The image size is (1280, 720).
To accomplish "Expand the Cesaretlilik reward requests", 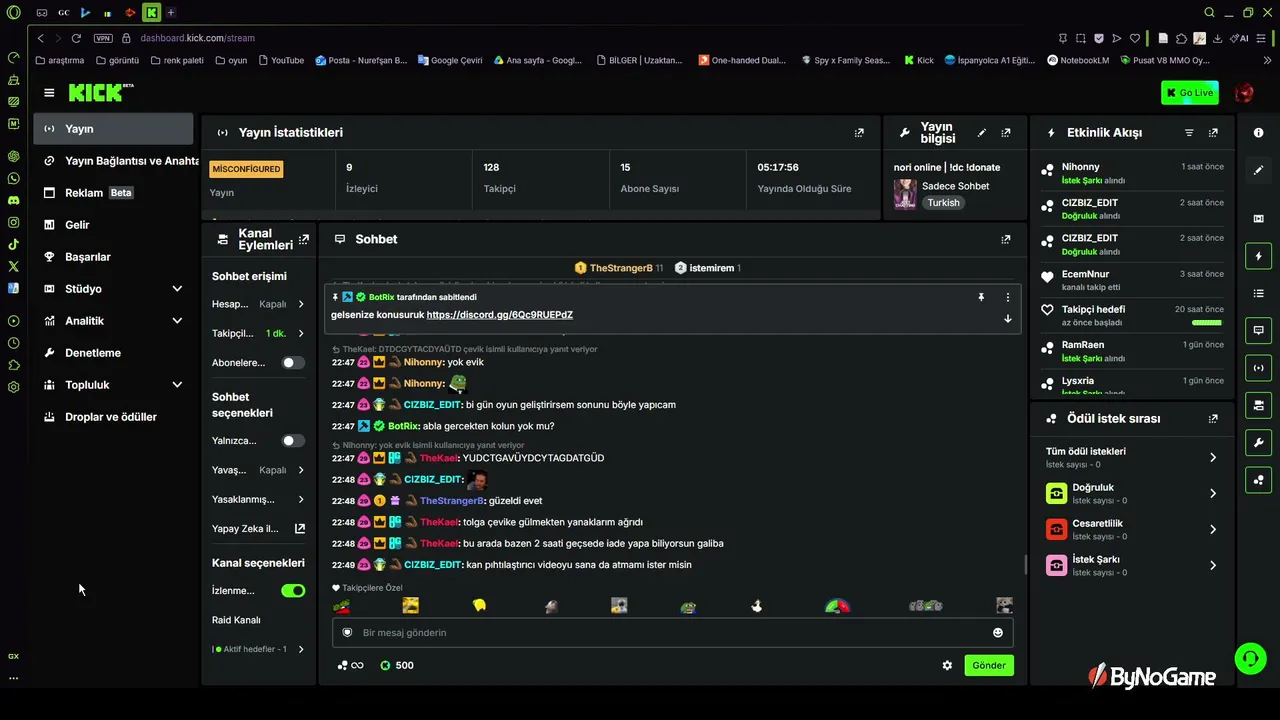I will click(1131, 529).
